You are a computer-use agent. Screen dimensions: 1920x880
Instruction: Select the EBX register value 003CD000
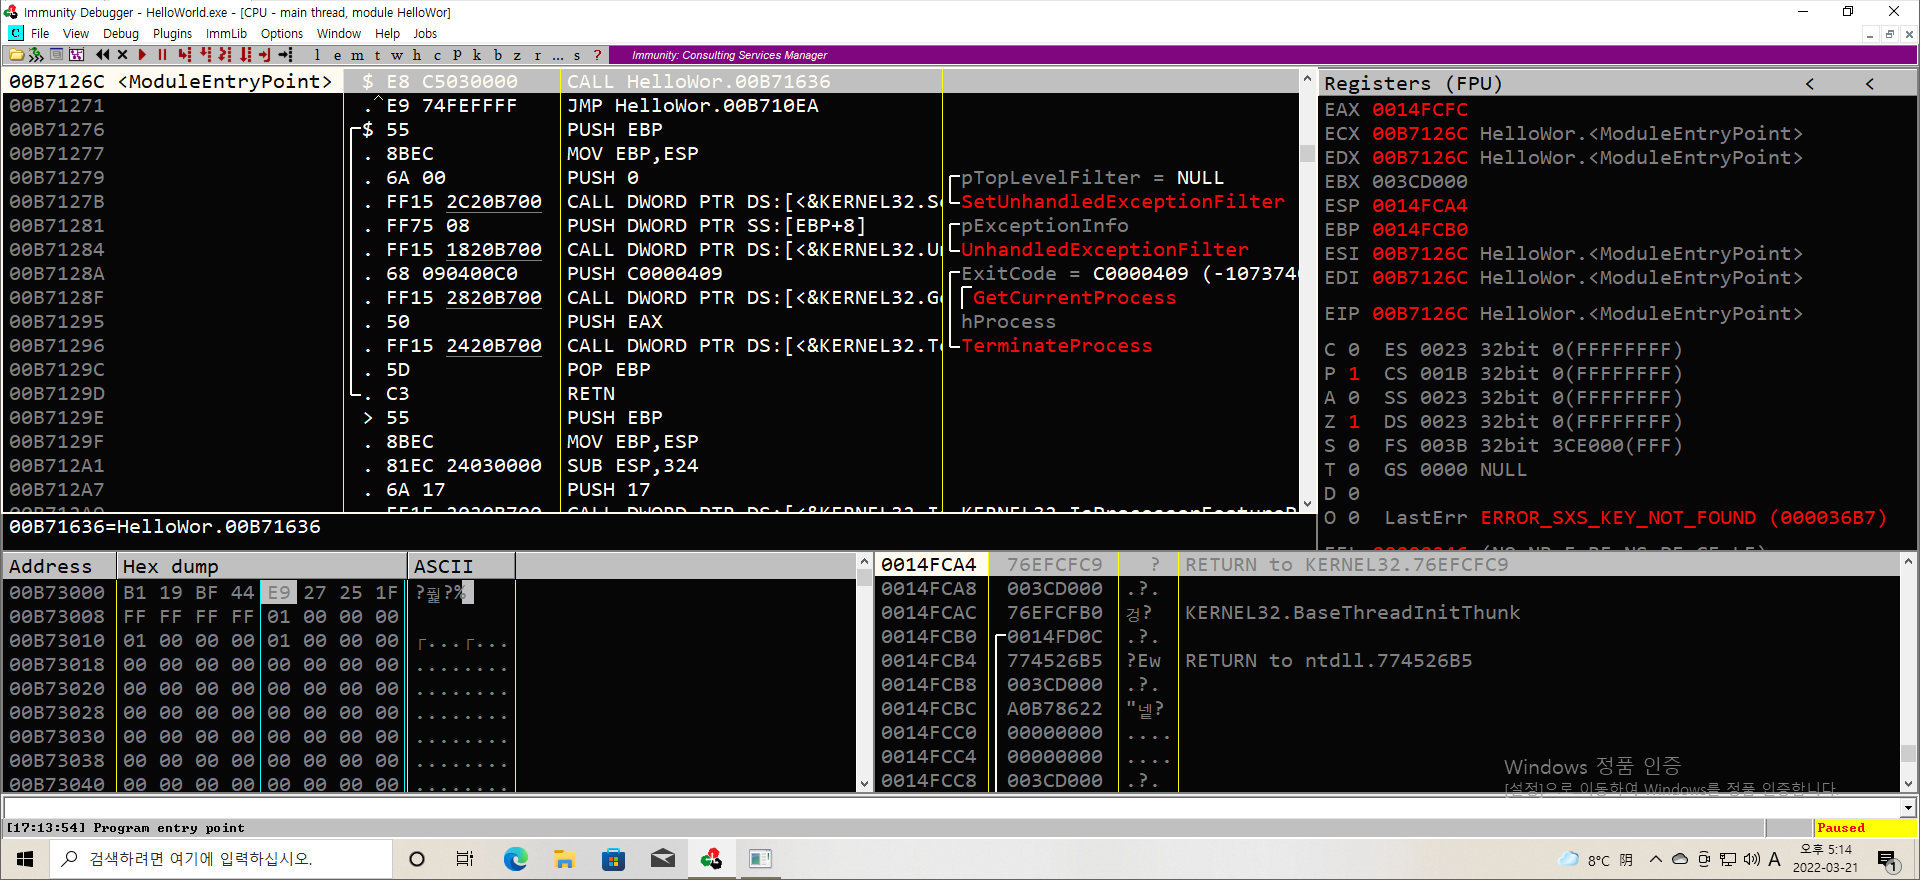tap(1420, 181)
